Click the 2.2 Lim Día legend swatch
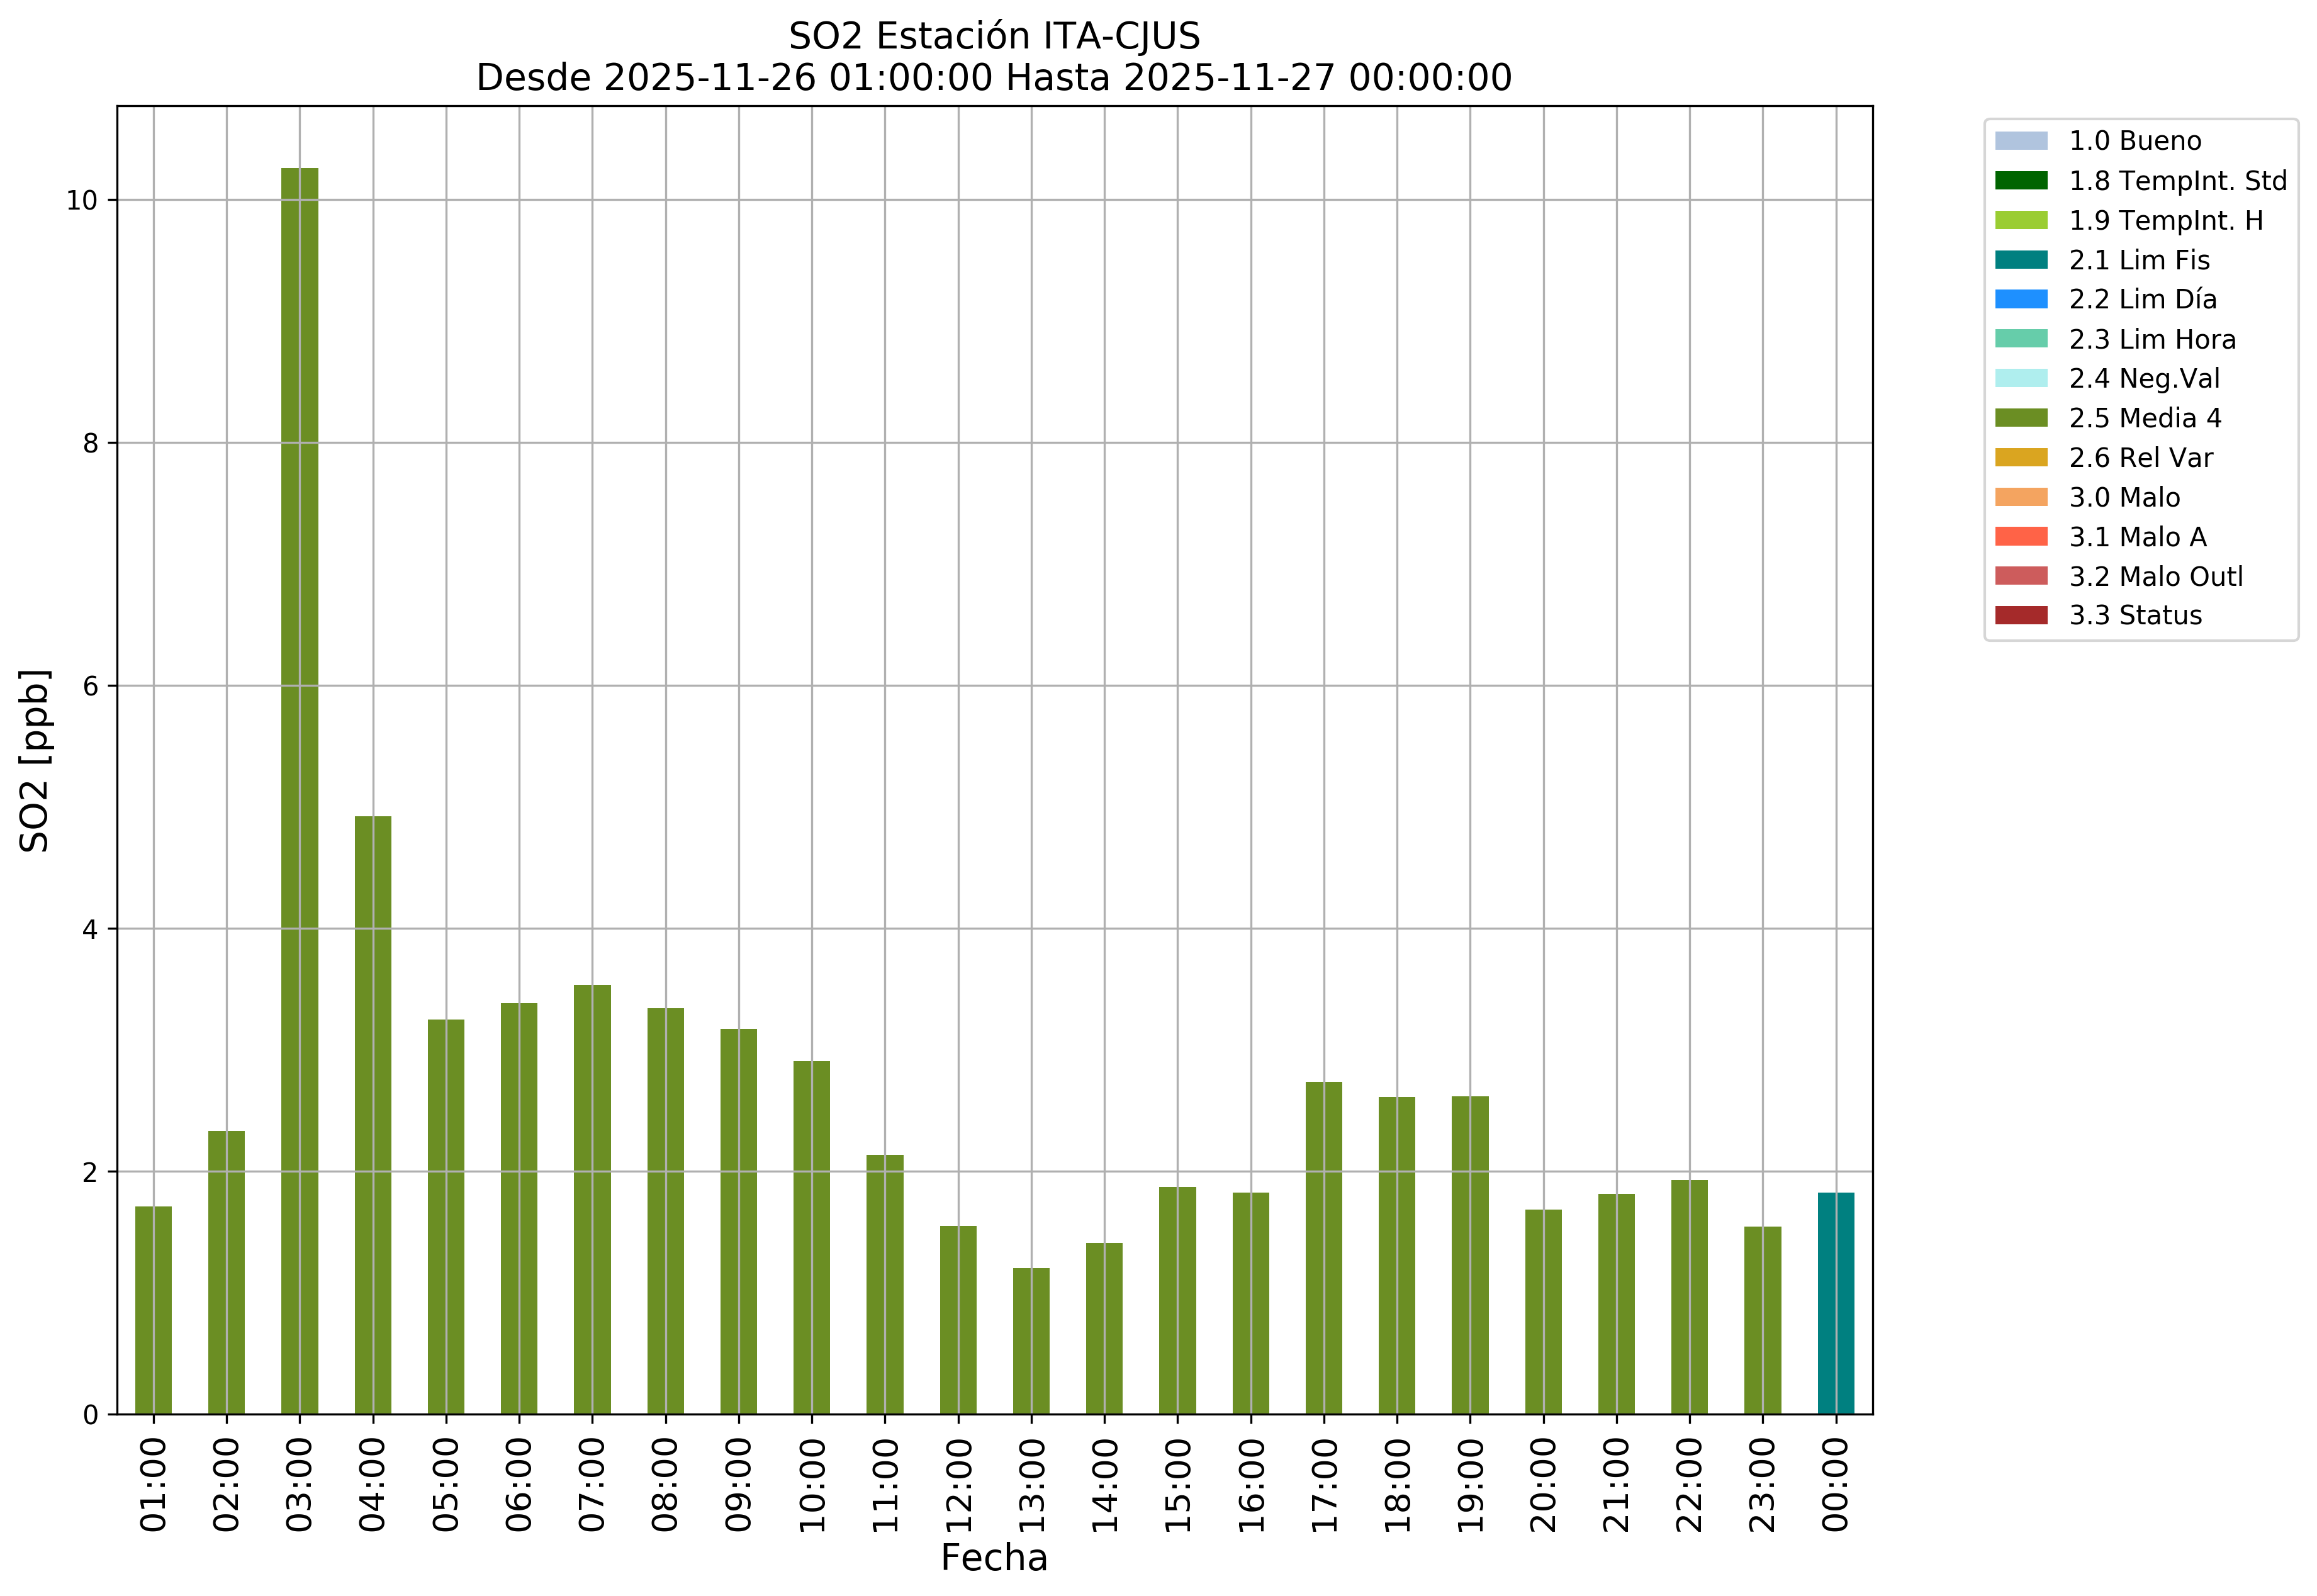 [x=2020, y=299]
